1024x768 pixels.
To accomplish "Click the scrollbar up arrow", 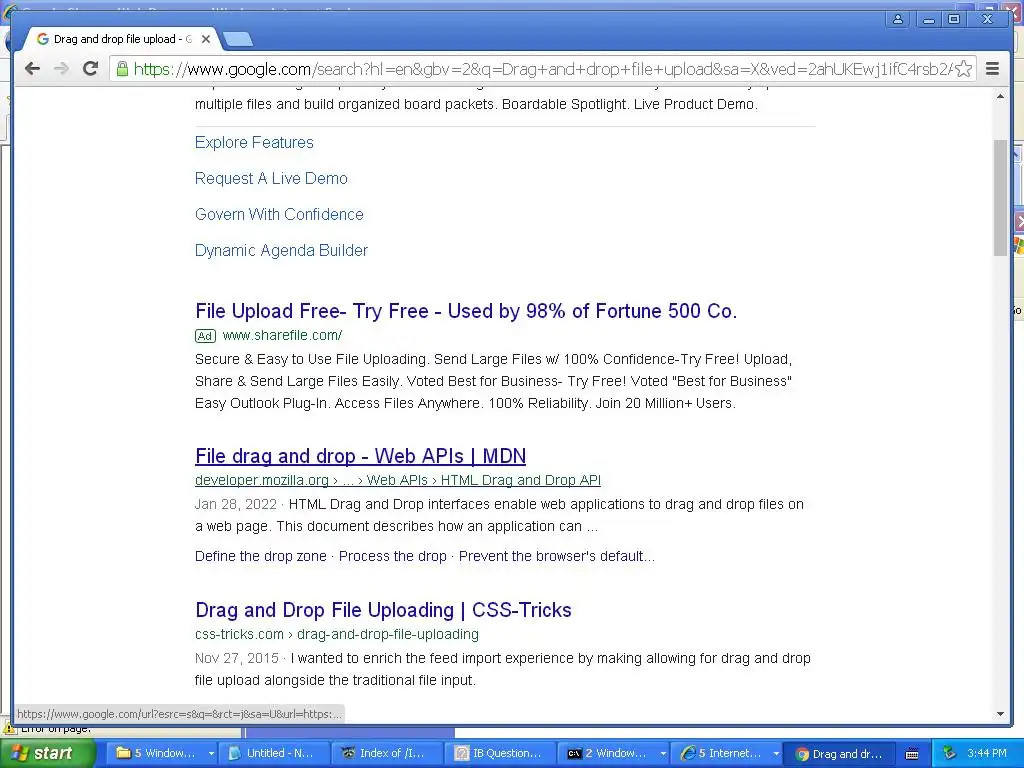I will pos(1000,97).
